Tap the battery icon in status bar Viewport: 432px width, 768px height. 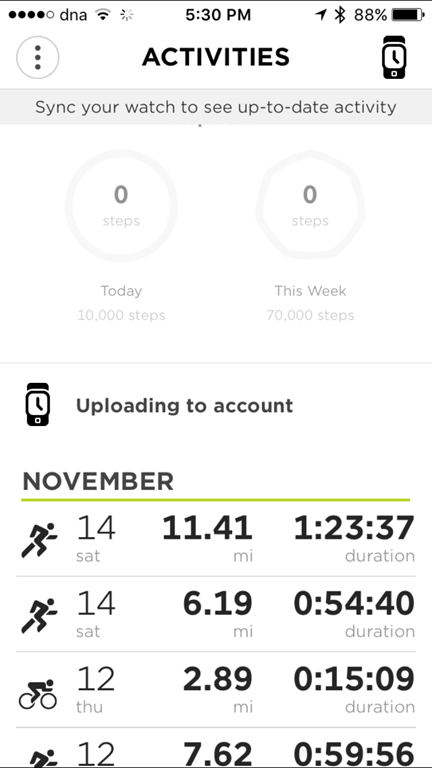408,15
